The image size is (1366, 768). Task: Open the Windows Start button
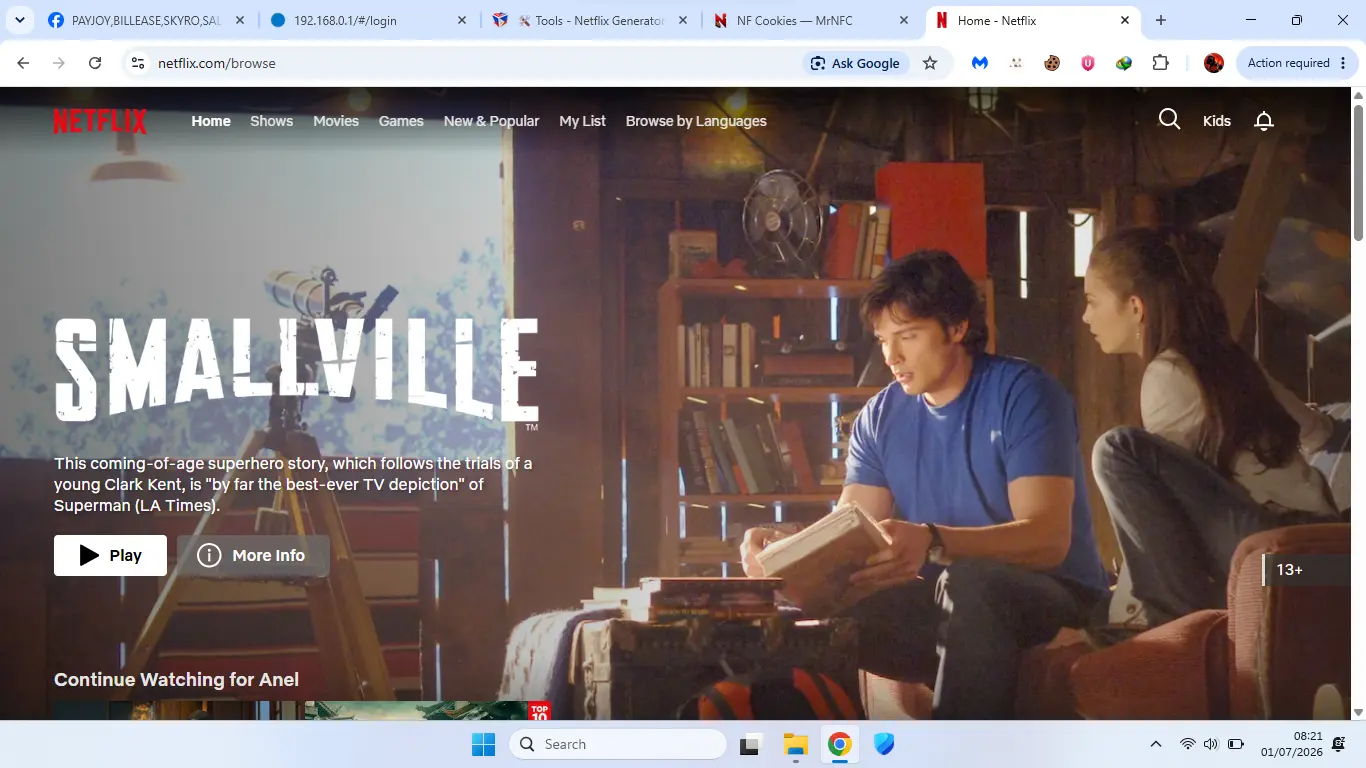(x=484, y=745)
